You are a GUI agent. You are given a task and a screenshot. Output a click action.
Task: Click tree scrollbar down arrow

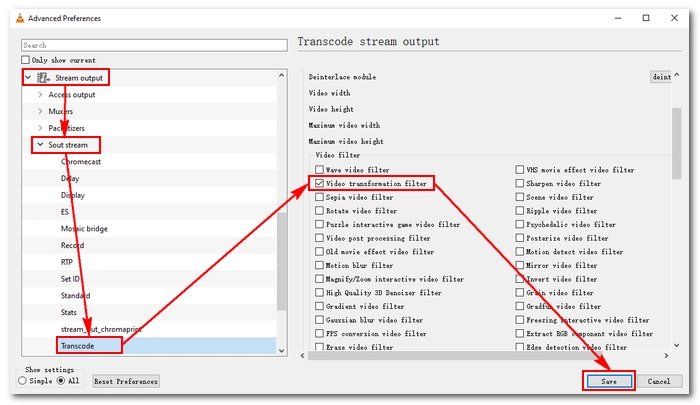[x=281, y=351]
